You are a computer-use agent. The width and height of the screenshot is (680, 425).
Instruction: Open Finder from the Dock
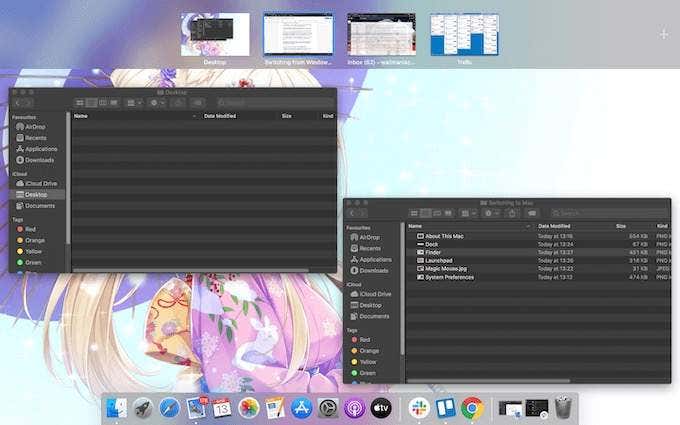116,408
